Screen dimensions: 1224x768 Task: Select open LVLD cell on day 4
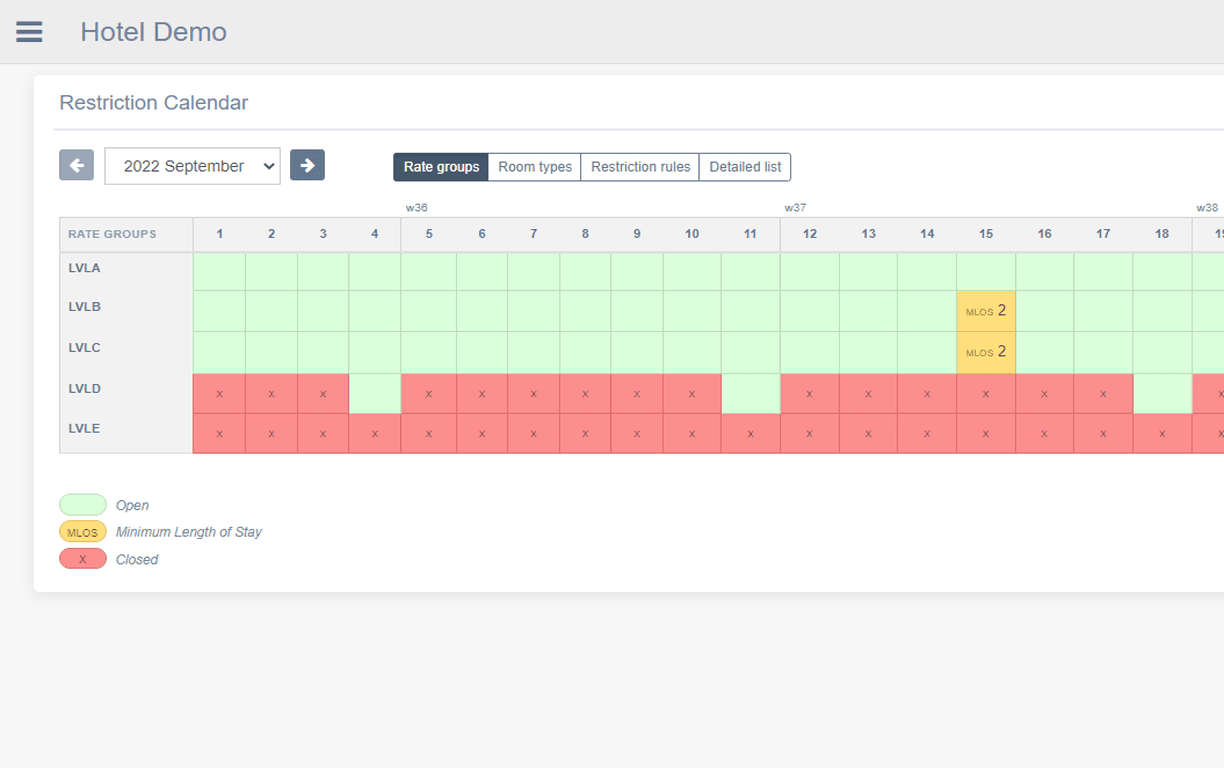375,394
